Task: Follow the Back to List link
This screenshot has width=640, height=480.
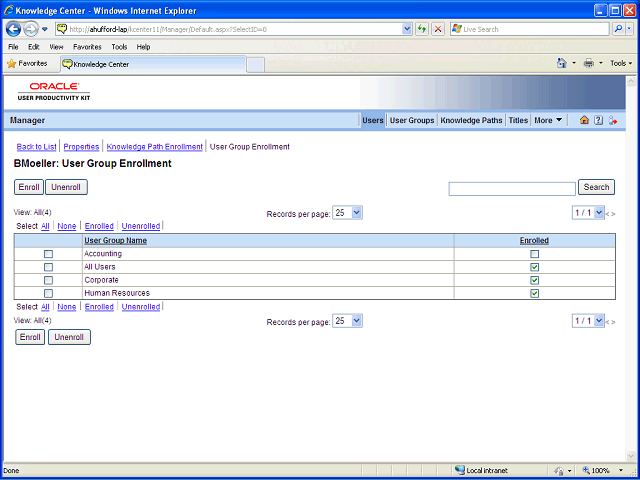Action: pos(36,147)
